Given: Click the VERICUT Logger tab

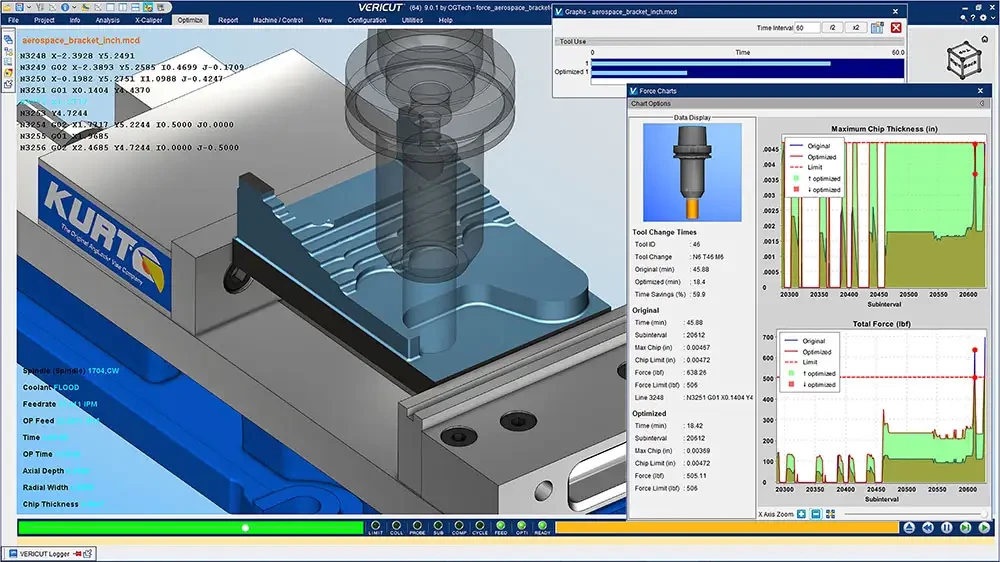Looking at the screenshot, I should click(49, 553).
